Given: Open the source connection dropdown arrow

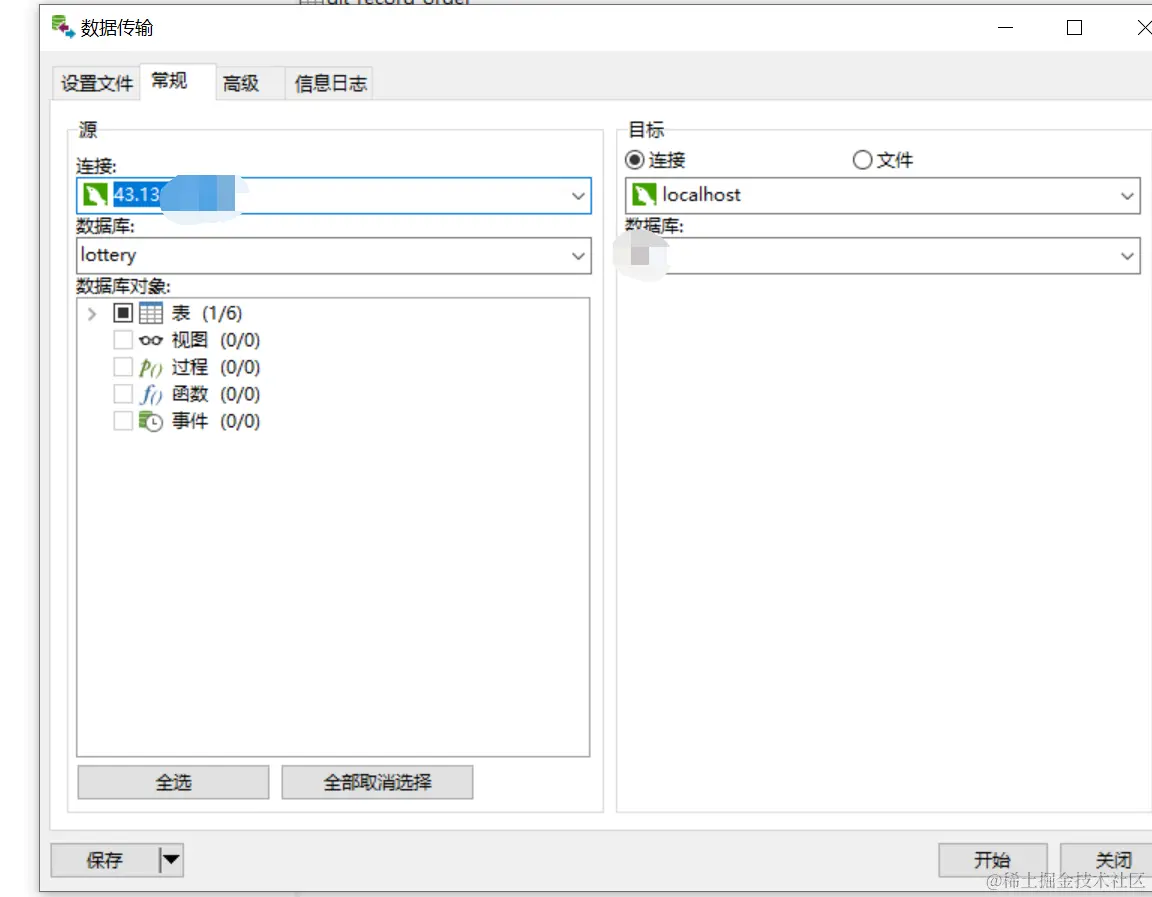Looking at the screenshot, I should click(578, 196).
